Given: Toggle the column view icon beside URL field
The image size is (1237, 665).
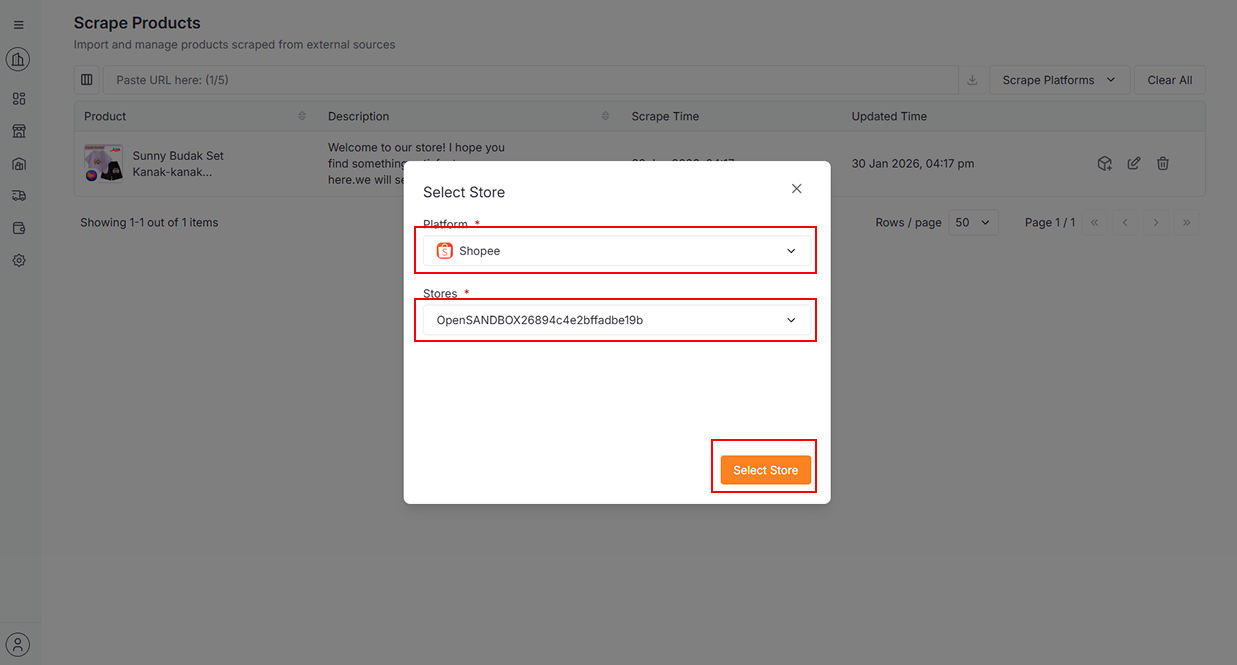Looking at the screenshot, I should 87,80.
